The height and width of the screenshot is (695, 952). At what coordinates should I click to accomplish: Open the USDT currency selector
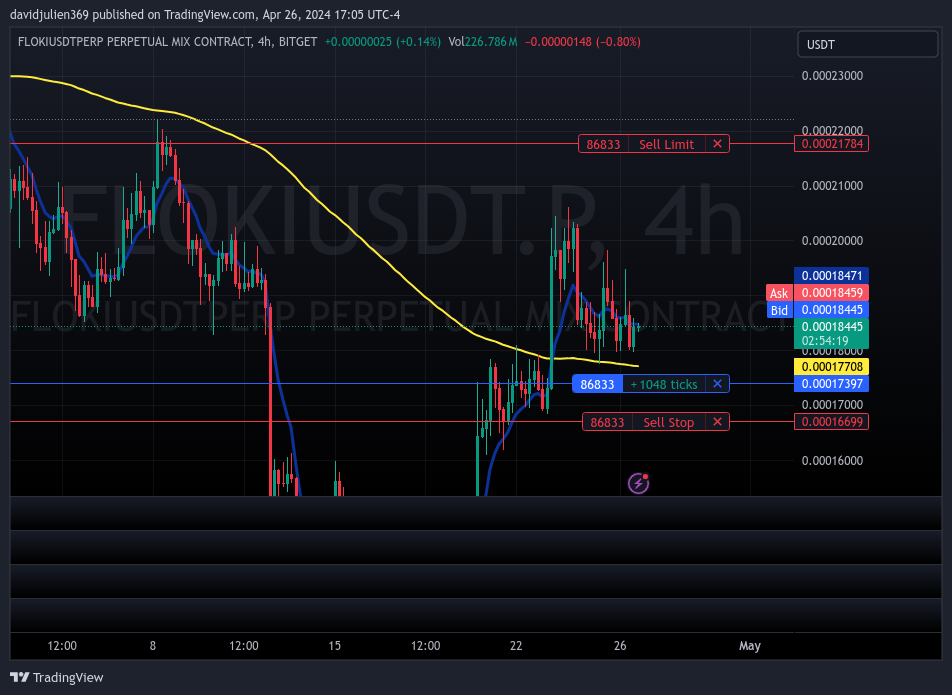click(x=867, y=44)
